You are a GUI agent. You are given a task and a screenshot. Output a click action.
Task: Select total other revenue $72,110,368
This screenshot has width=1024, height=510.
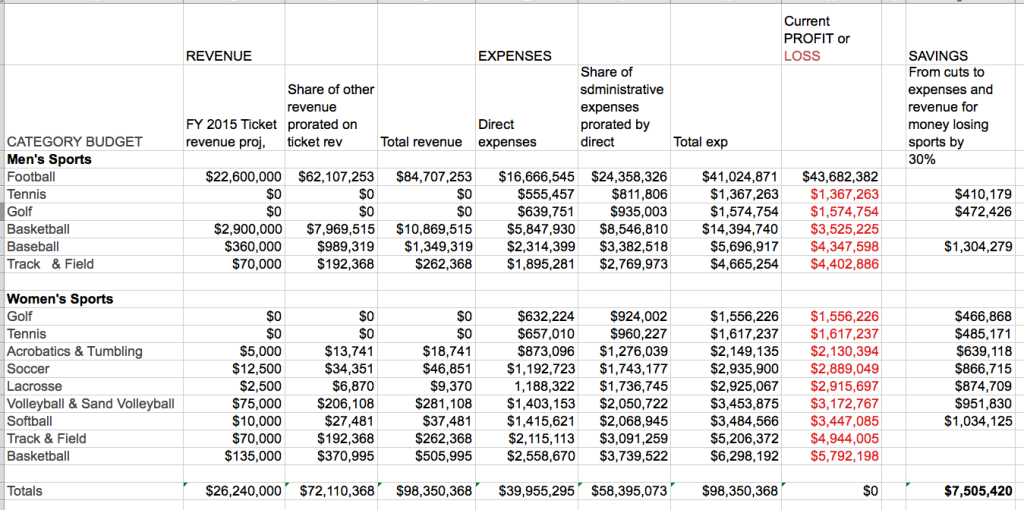pos(336,491)
